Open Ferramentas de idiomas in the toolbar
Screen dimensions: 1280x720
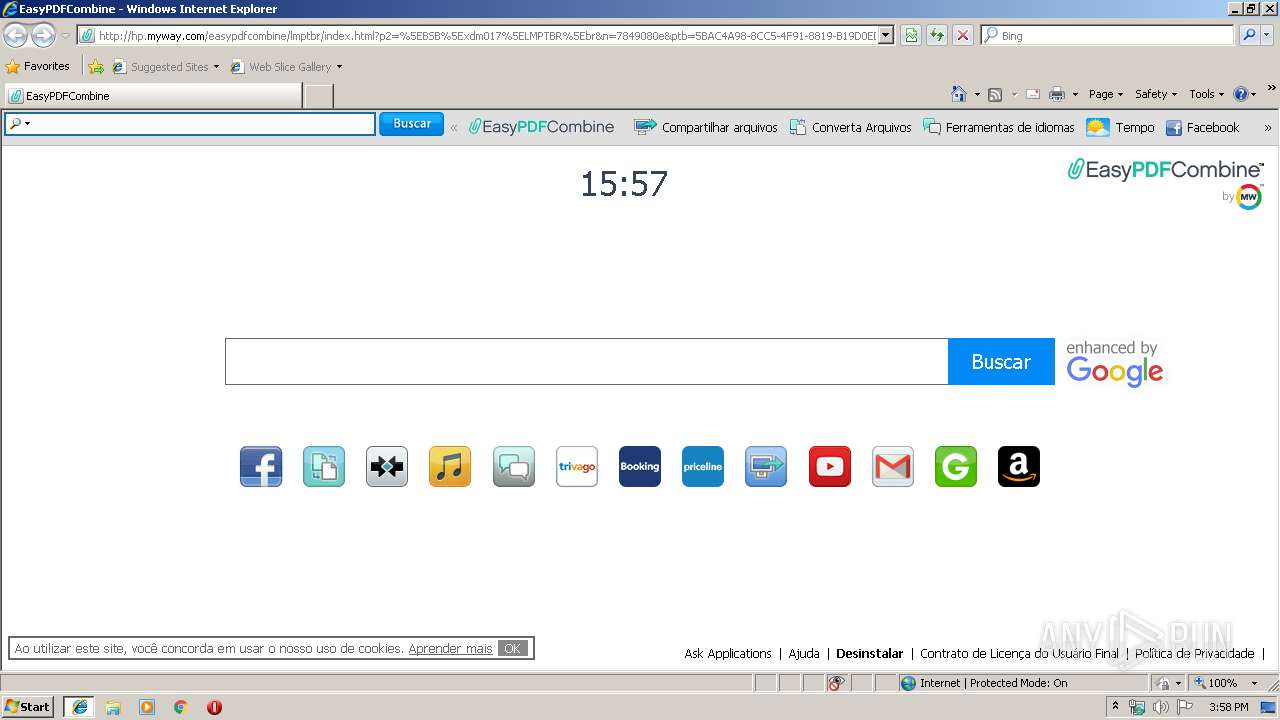(999, 127)
